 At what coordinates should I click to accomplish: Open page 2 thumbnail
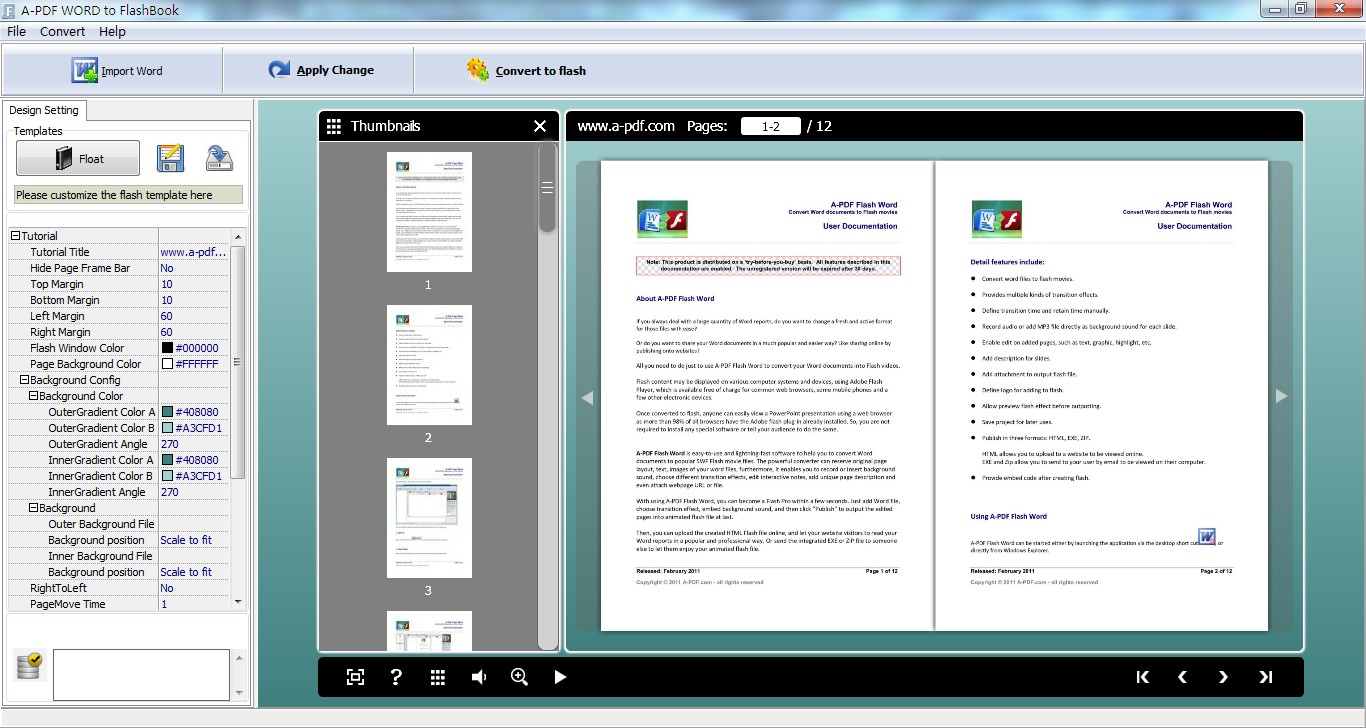point(429,365)
